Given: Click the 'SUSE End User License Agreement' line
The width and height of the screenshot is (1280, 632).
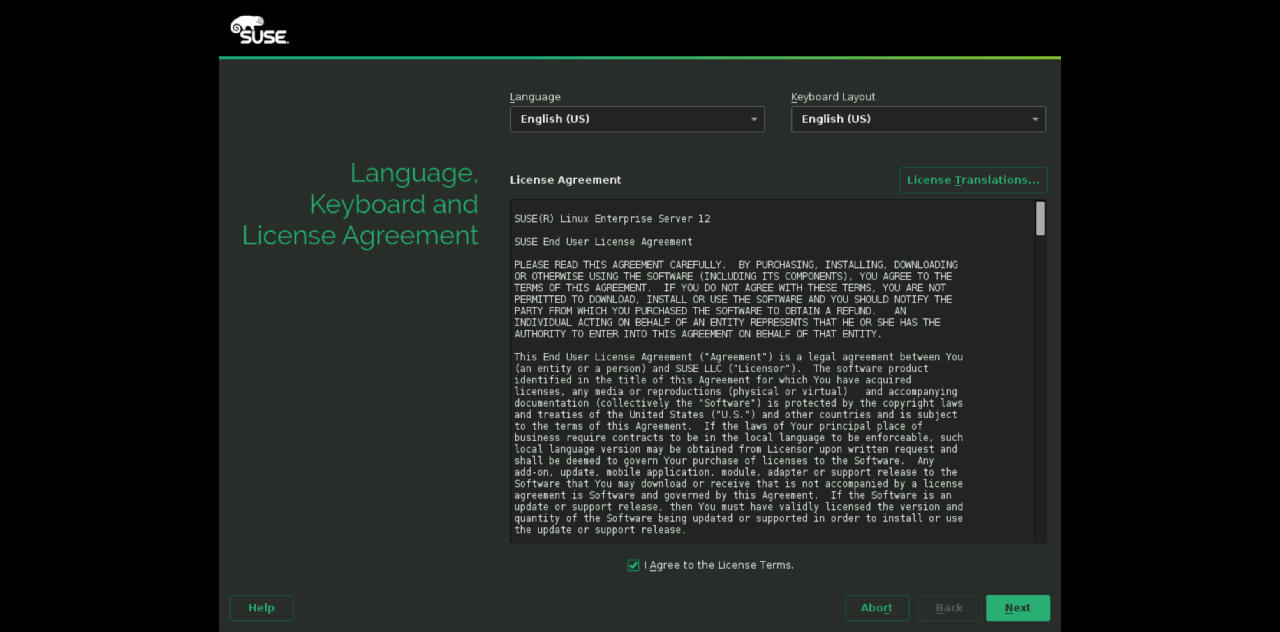Looking at the screenshot, I should tap(603, 242).
